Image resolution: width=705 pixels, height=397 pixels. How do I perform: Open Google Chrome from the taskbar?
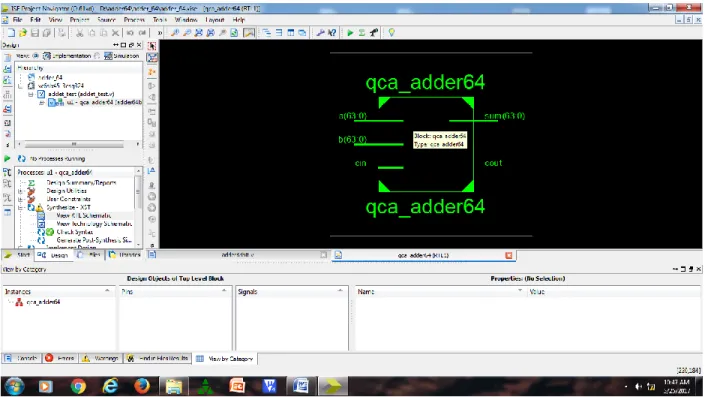(x=78, y=386)
